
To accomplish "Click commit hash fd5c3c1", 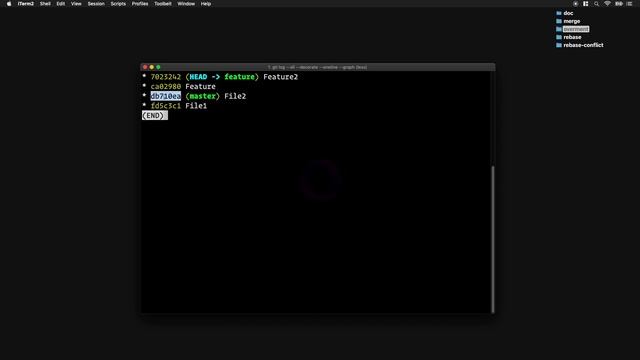I will click(x=166, y=106).
